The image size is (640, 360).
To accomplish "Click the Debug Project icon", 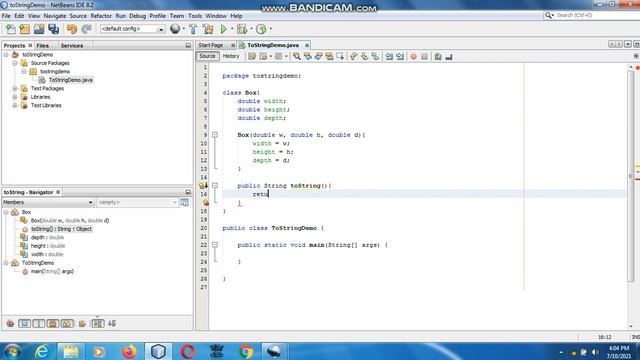I will point(242,29).
